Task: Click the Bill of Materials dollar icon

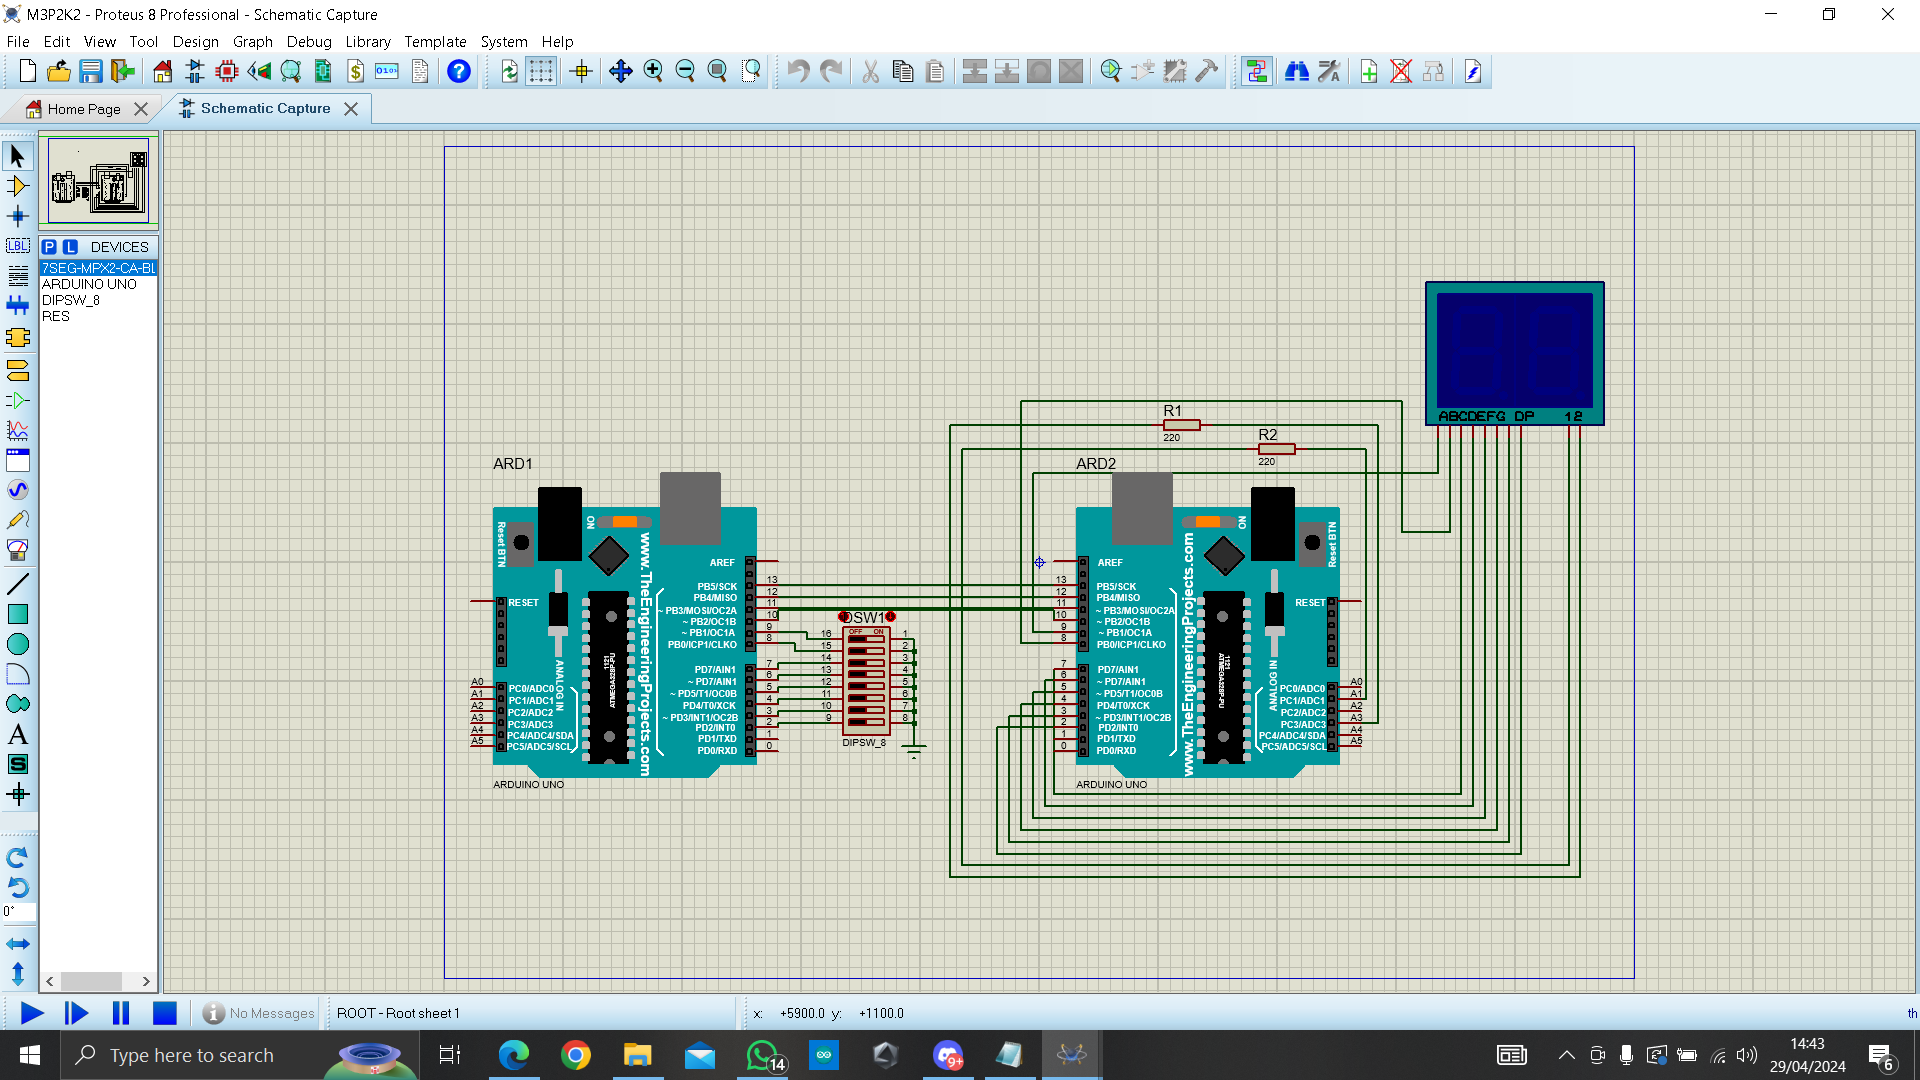Action: click(355, 71)
